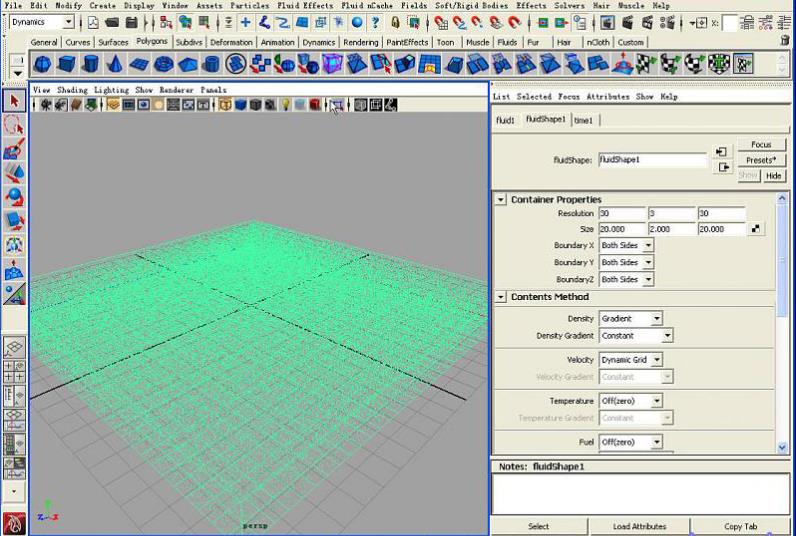
Task: Open the Dynamics menu set dropdown
Action: (69, 22)
